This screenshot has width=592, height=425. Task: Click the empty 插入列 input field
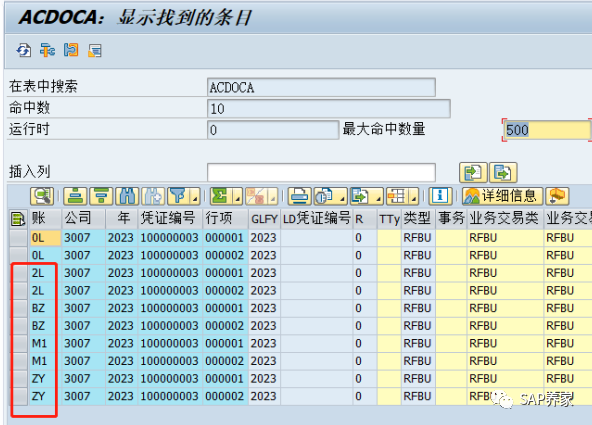click(321, 172)
